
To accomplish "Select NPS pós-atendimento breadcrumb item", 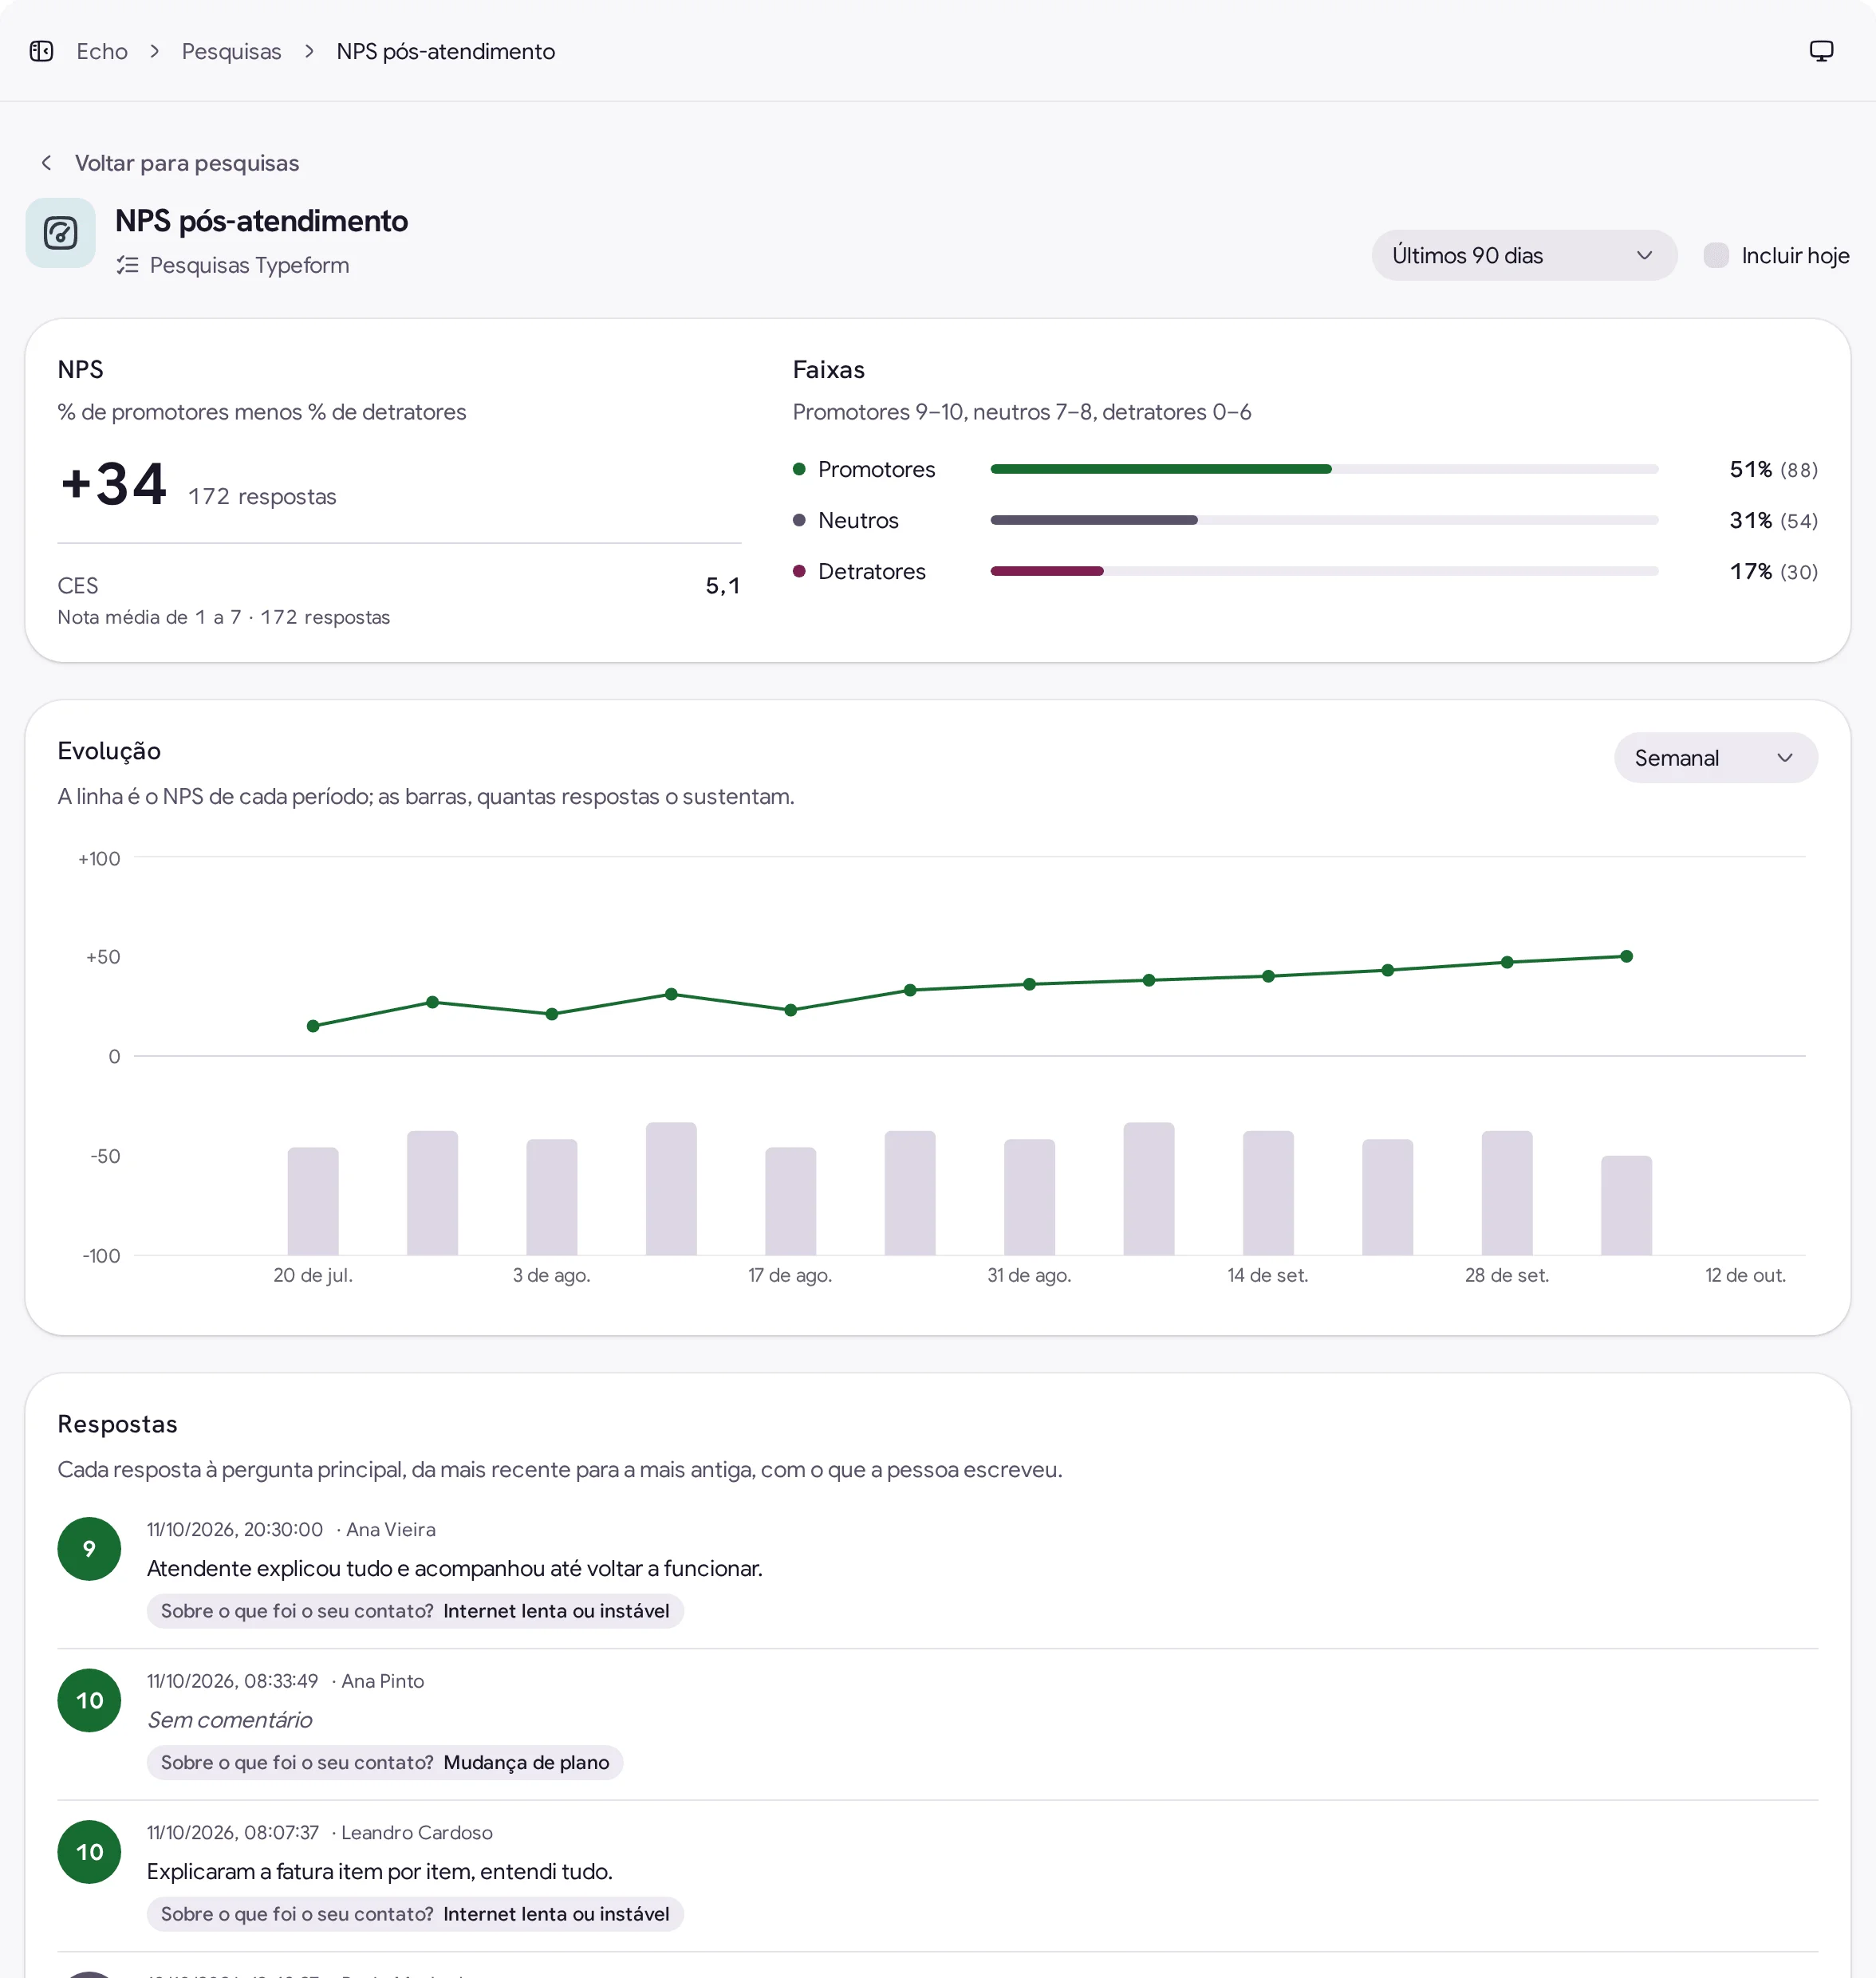I will [446, 51].
